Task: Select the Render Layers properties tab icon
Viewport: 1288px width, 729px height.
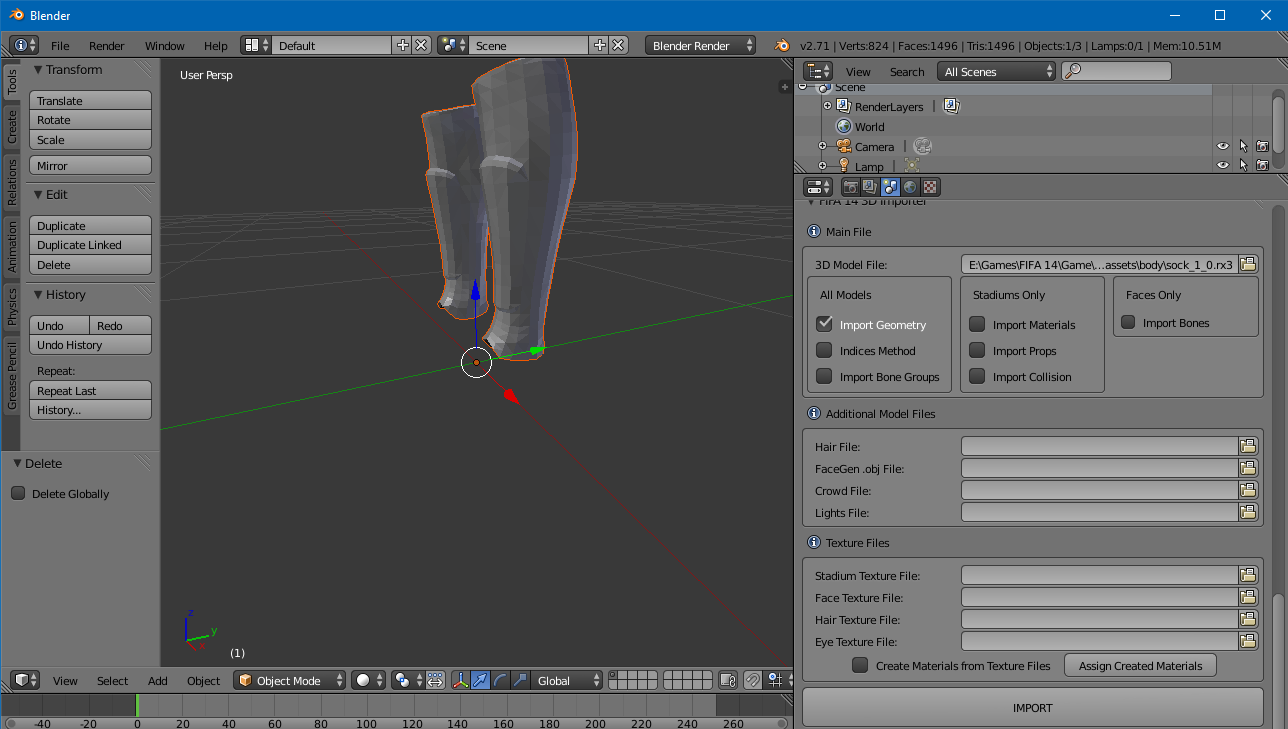Action: [870, 187]
